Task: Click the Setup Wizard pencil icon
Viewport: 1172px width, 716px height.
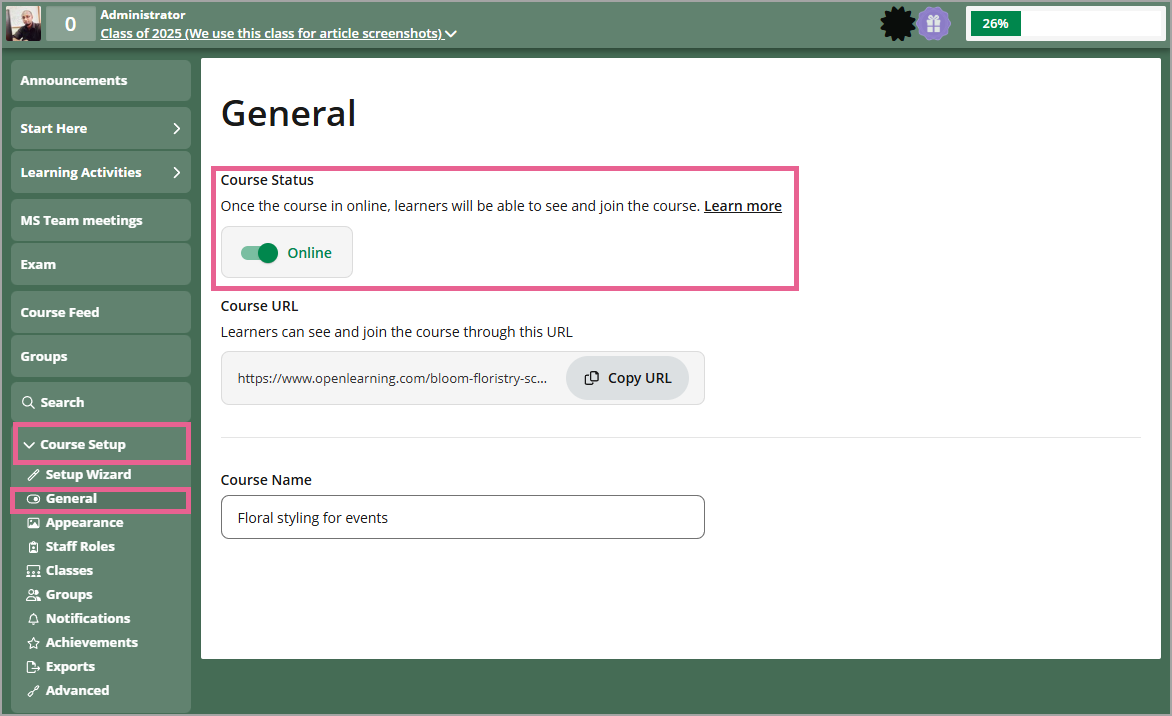Action: click(x=33, y=475)
